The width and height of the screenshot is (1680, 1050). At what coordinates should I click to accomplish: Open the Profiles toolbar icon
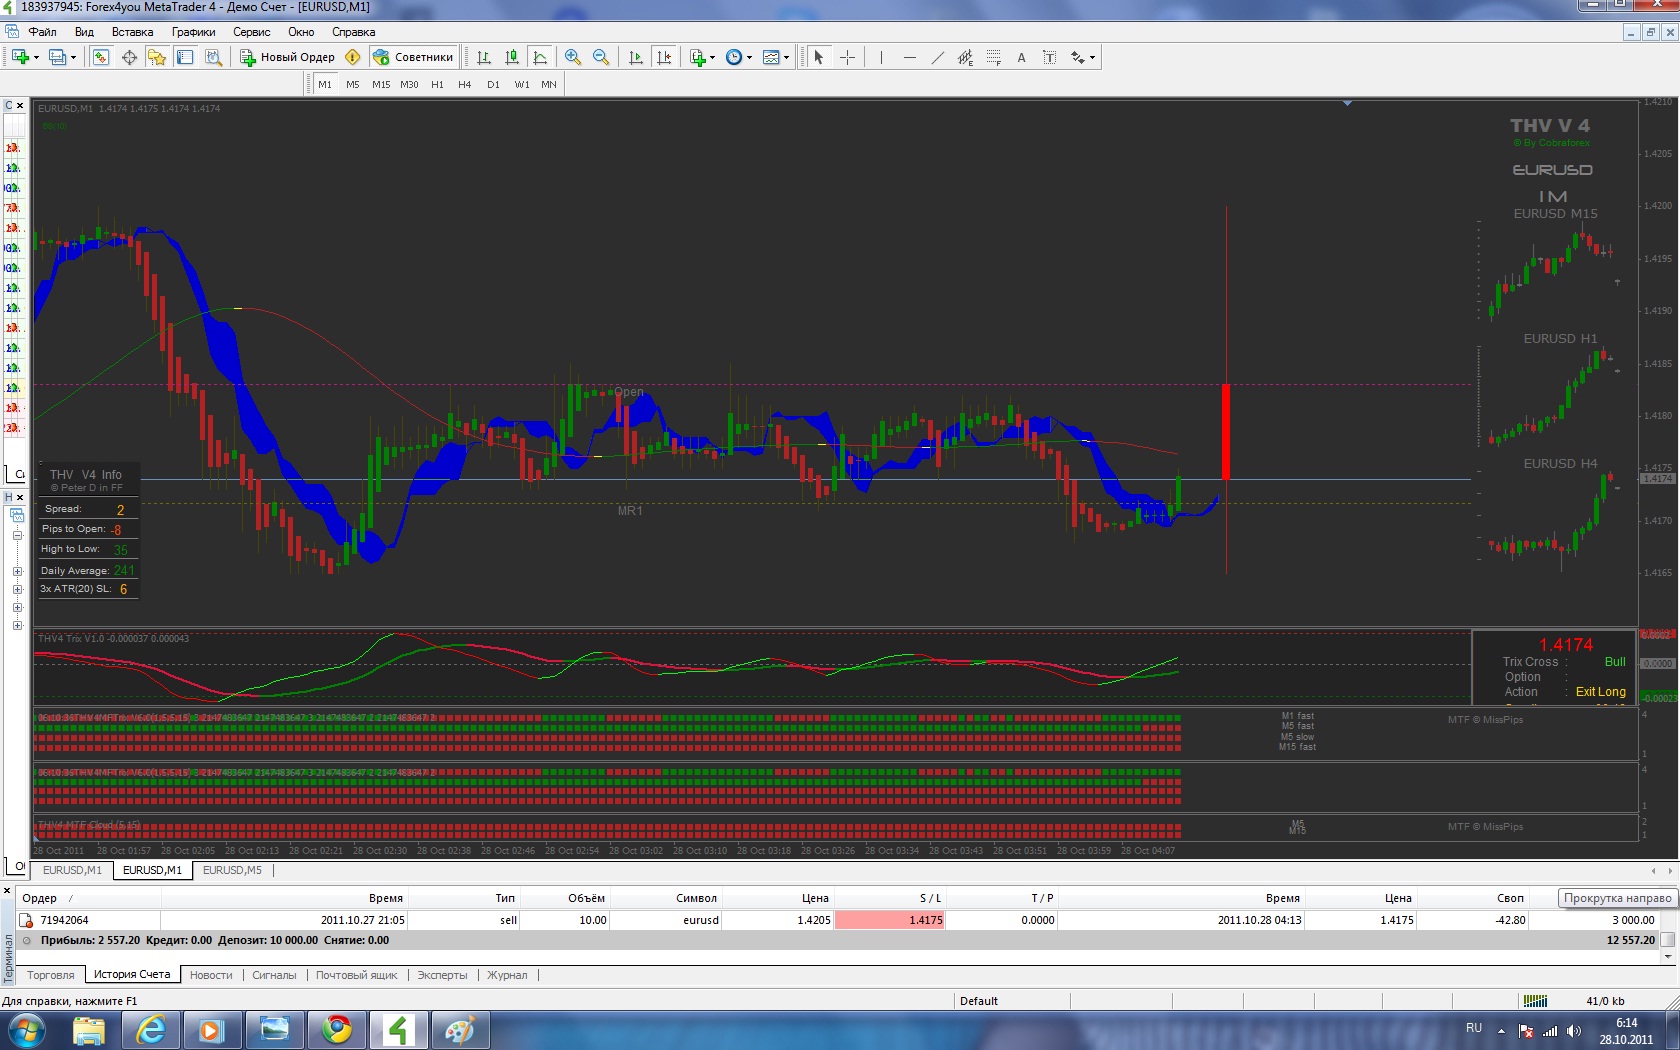tap(57, 57)
